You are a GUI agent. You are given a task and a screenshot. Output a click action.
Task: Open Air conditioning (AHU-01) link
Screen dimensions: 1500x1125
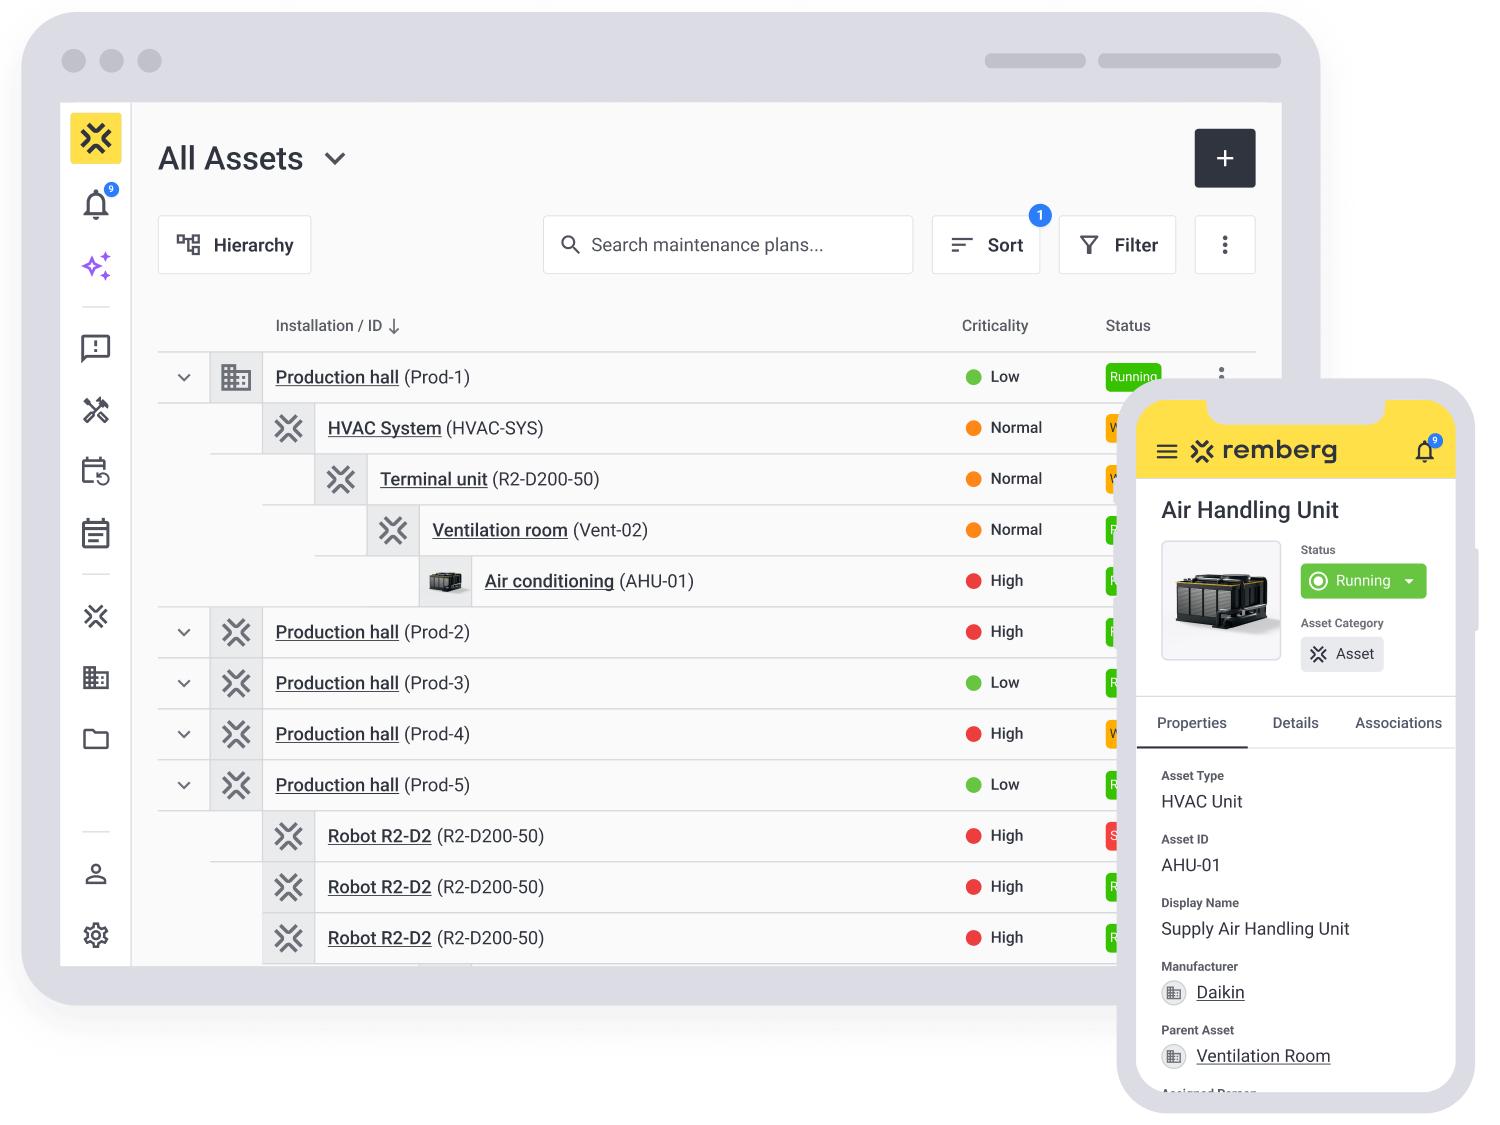pos(549,581)
